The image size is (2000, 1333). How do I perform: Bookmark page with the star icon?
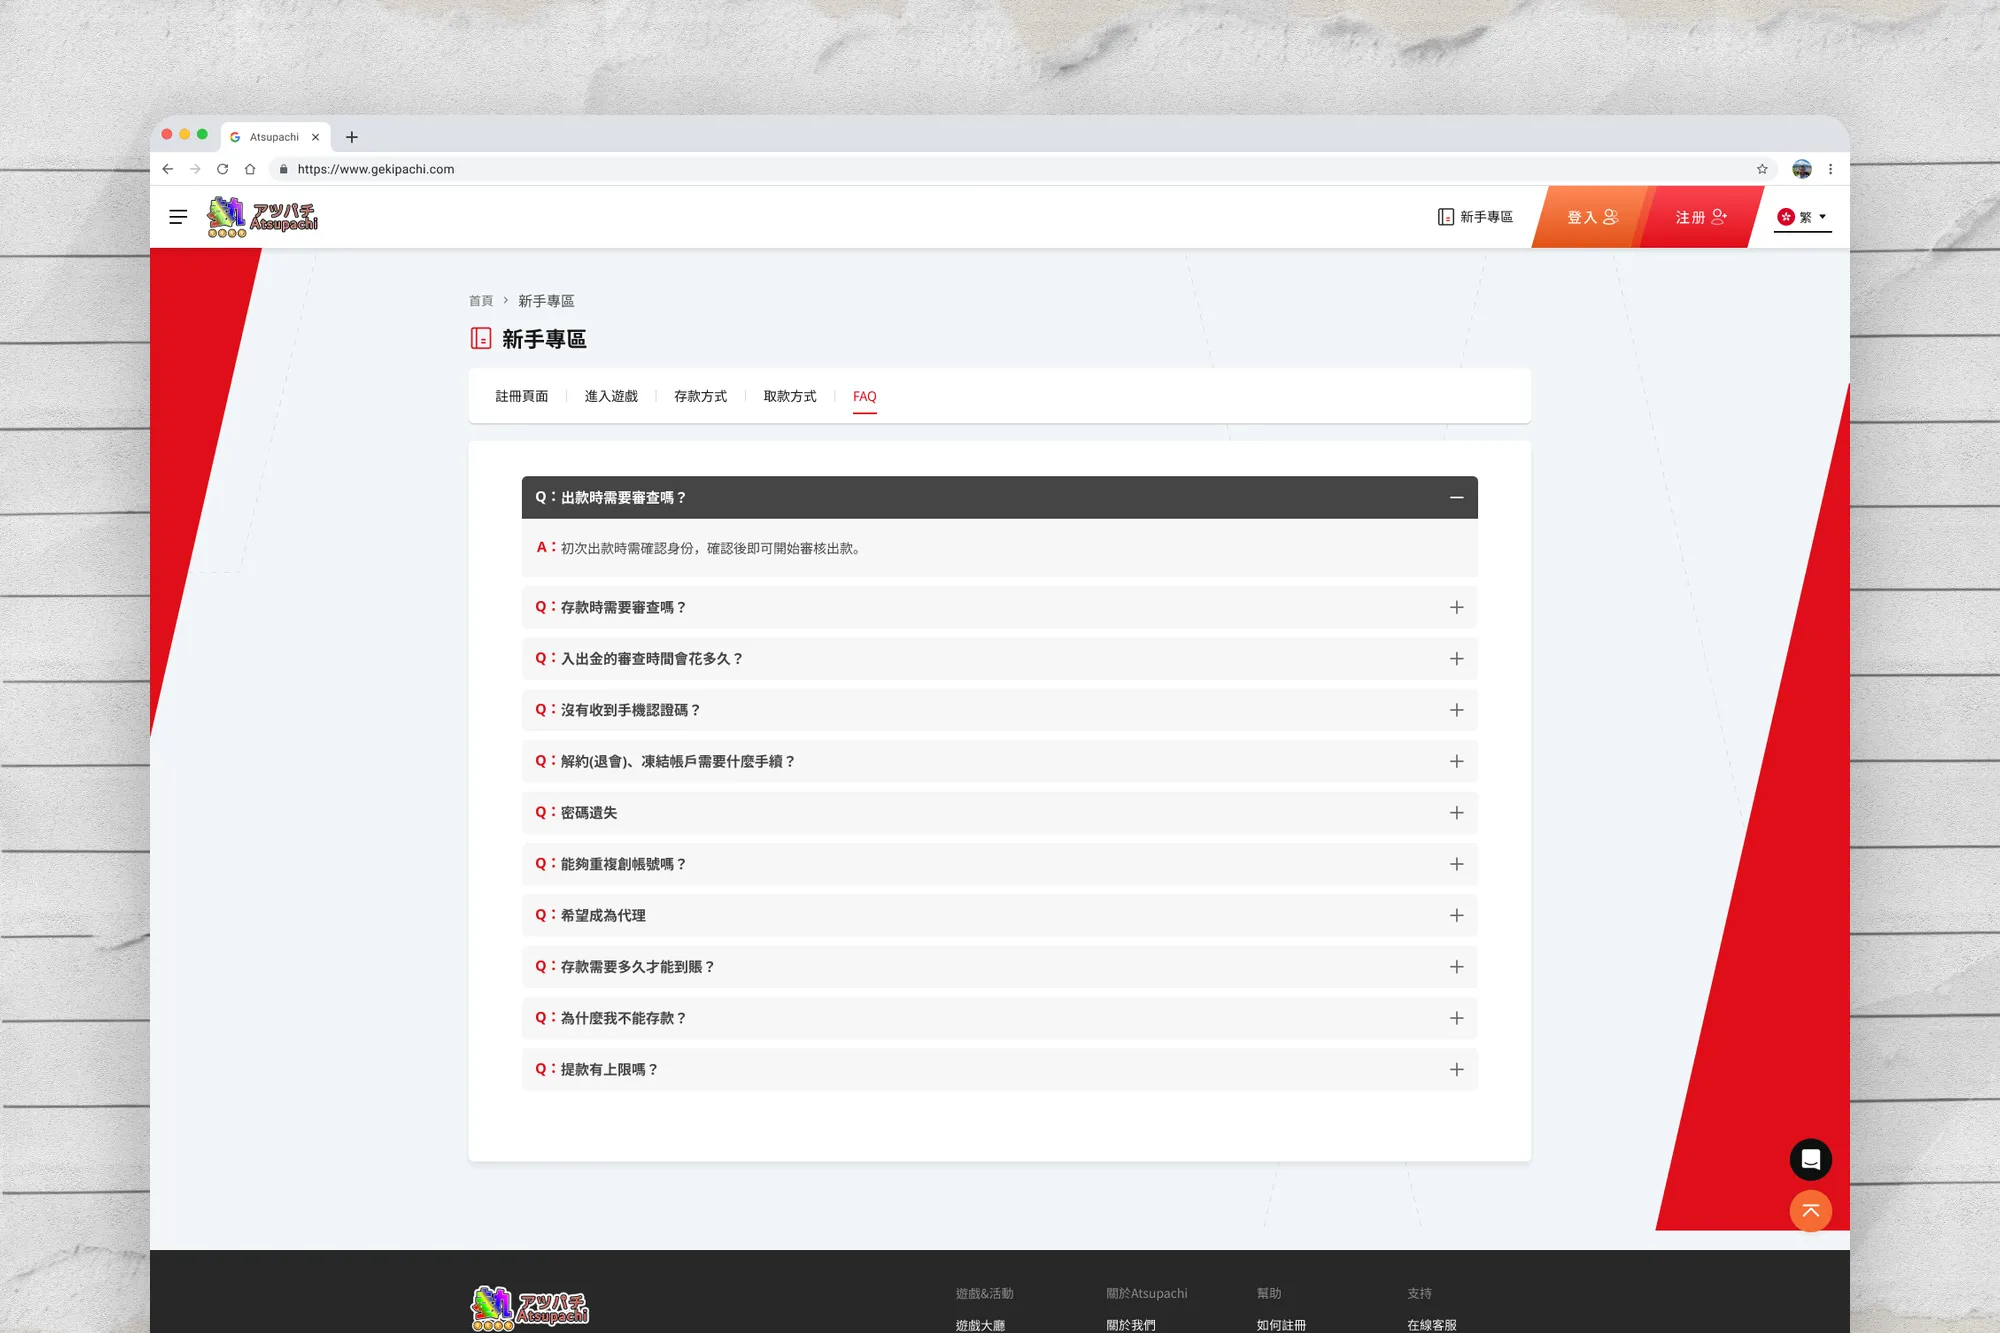click(x=1762, y=169)
